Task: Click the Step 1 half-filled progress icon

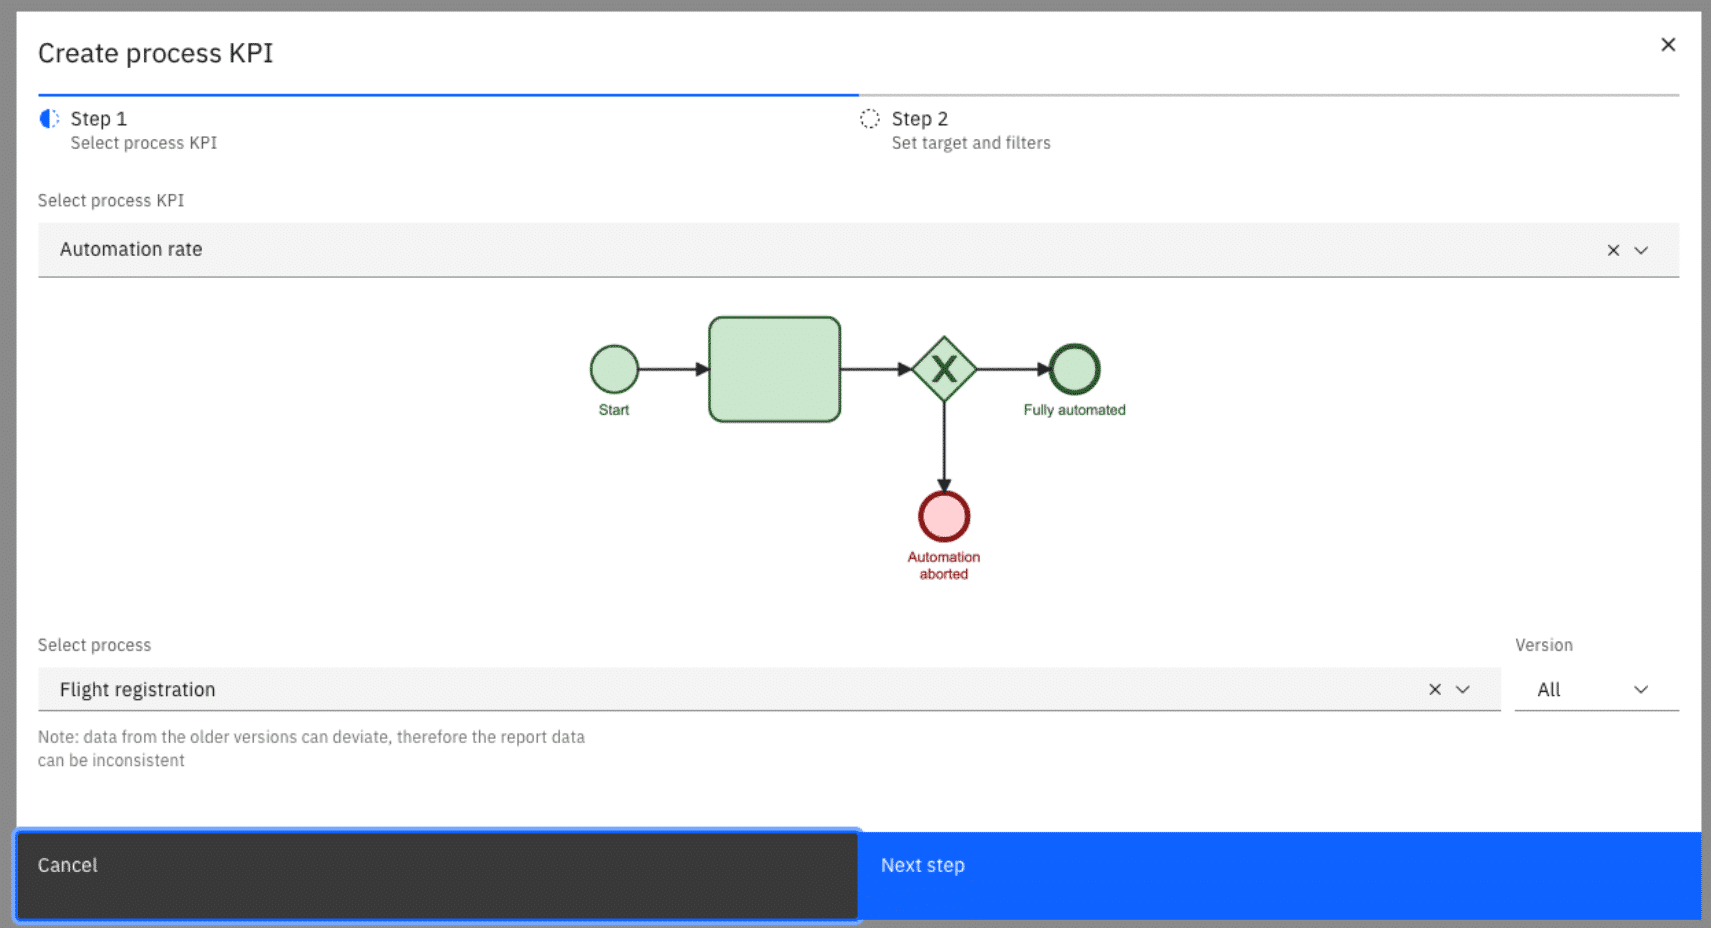Action: point(49,119)
